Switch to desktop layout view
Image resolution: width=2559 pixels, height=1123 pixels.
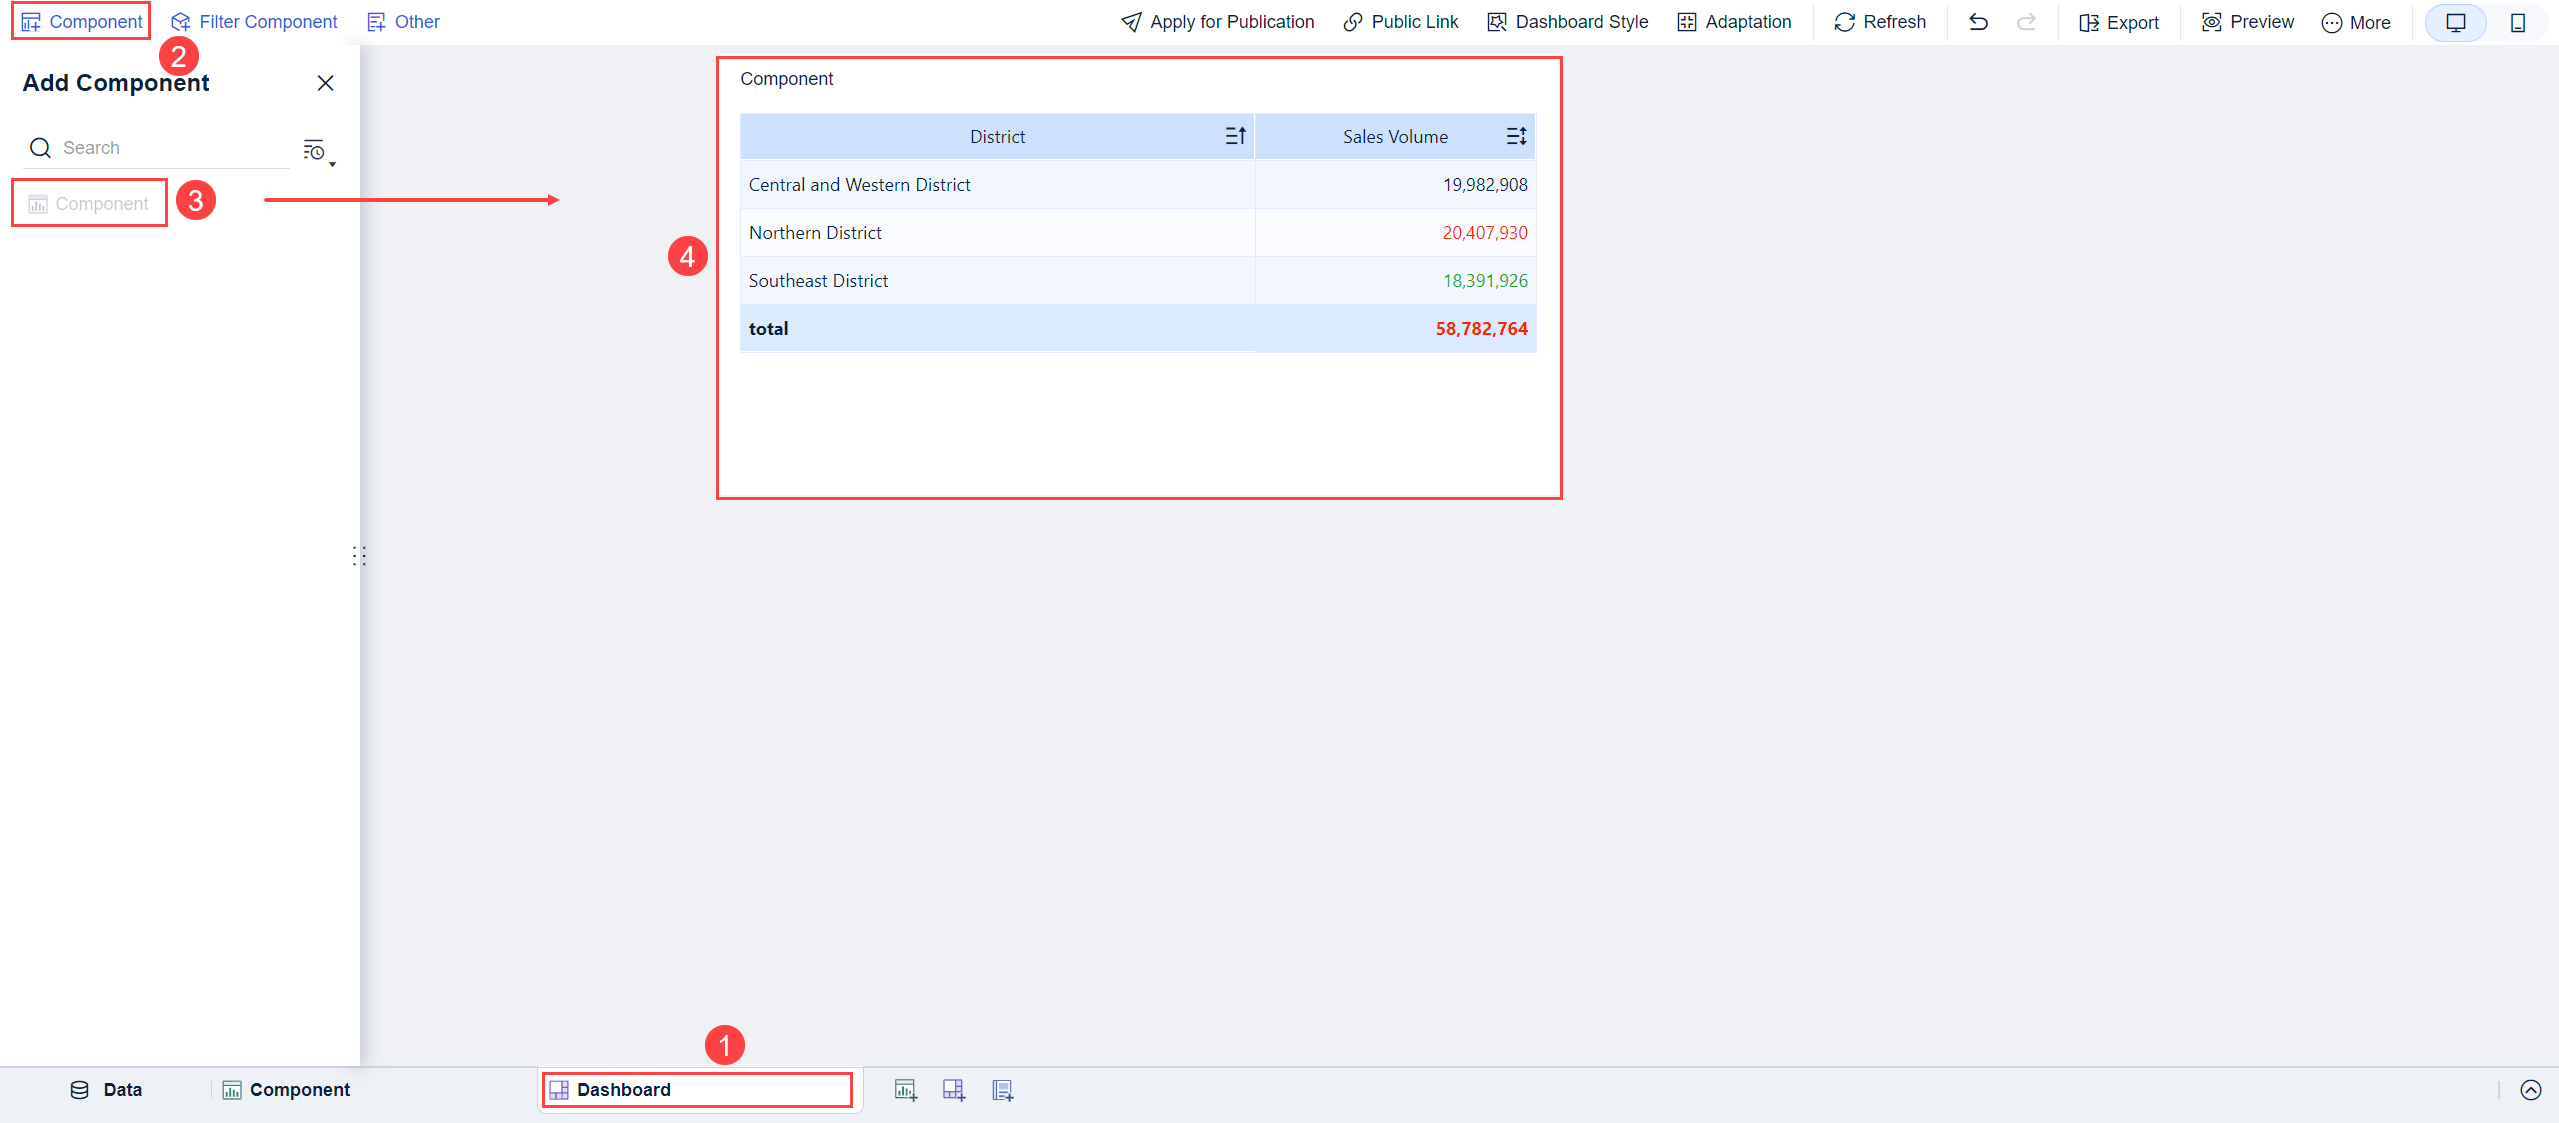tap(2455, 22)
